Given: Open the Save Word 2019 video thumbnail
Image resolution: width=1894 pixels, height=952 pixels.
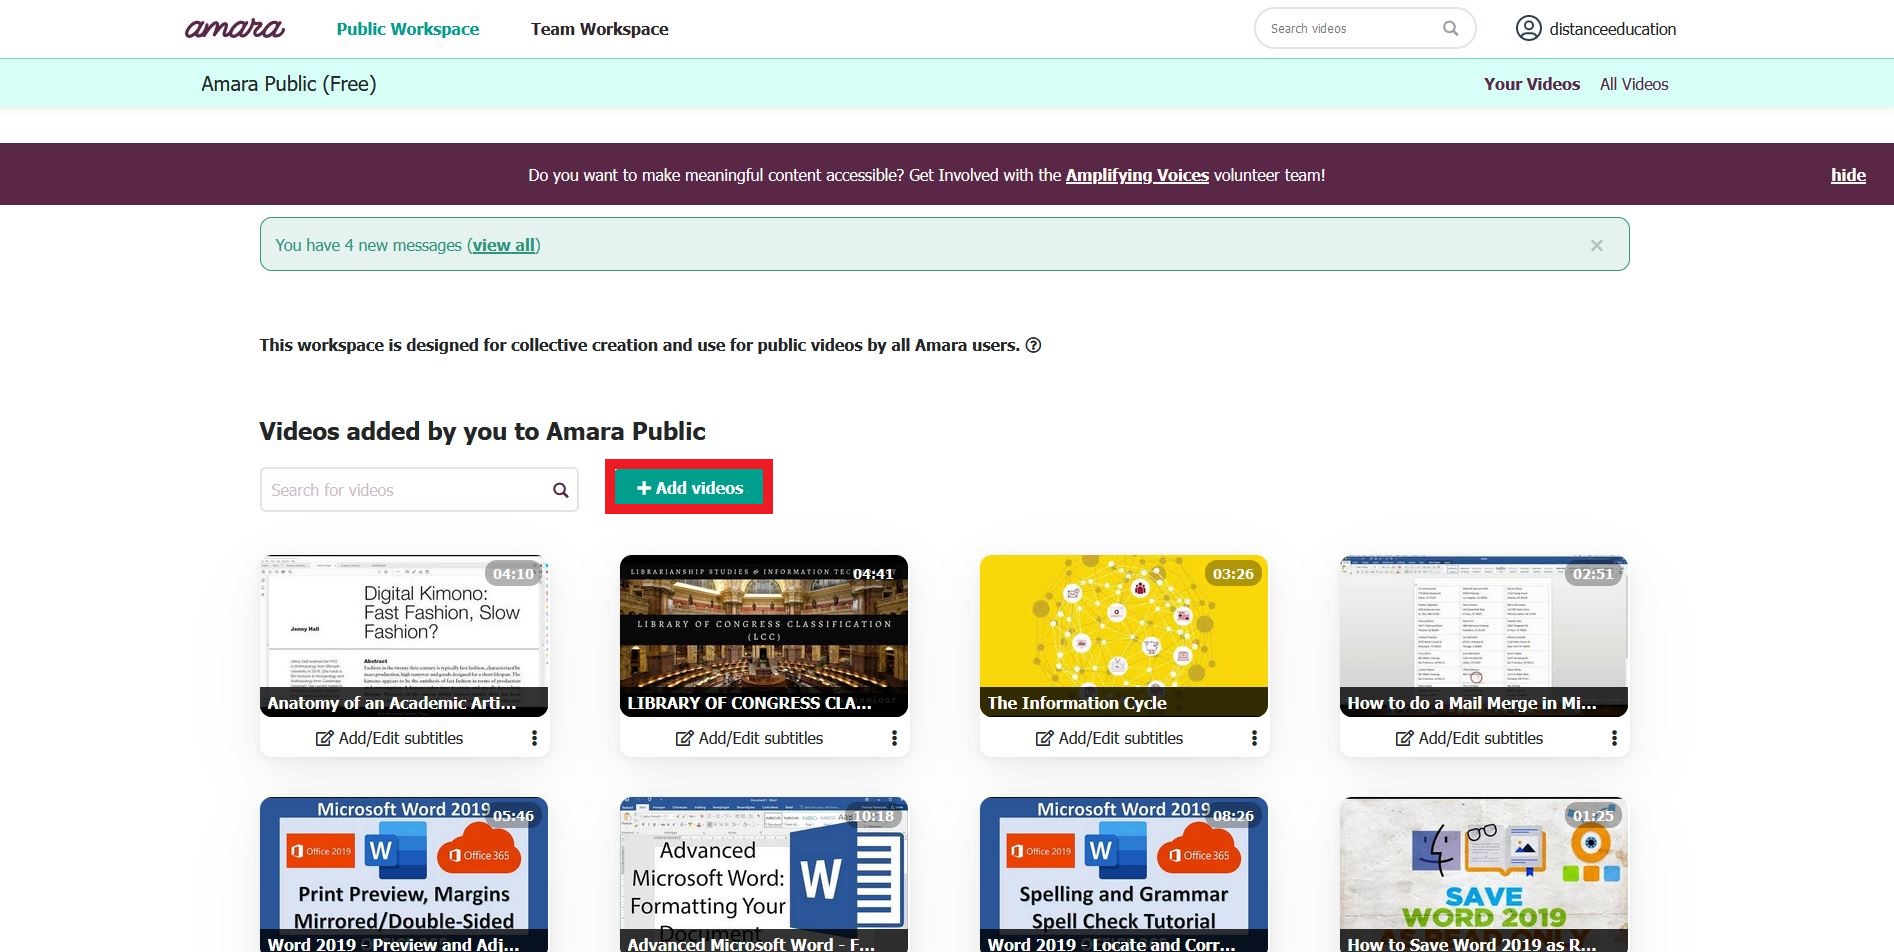Looking at the screenshot, I should pos(1483,870).
